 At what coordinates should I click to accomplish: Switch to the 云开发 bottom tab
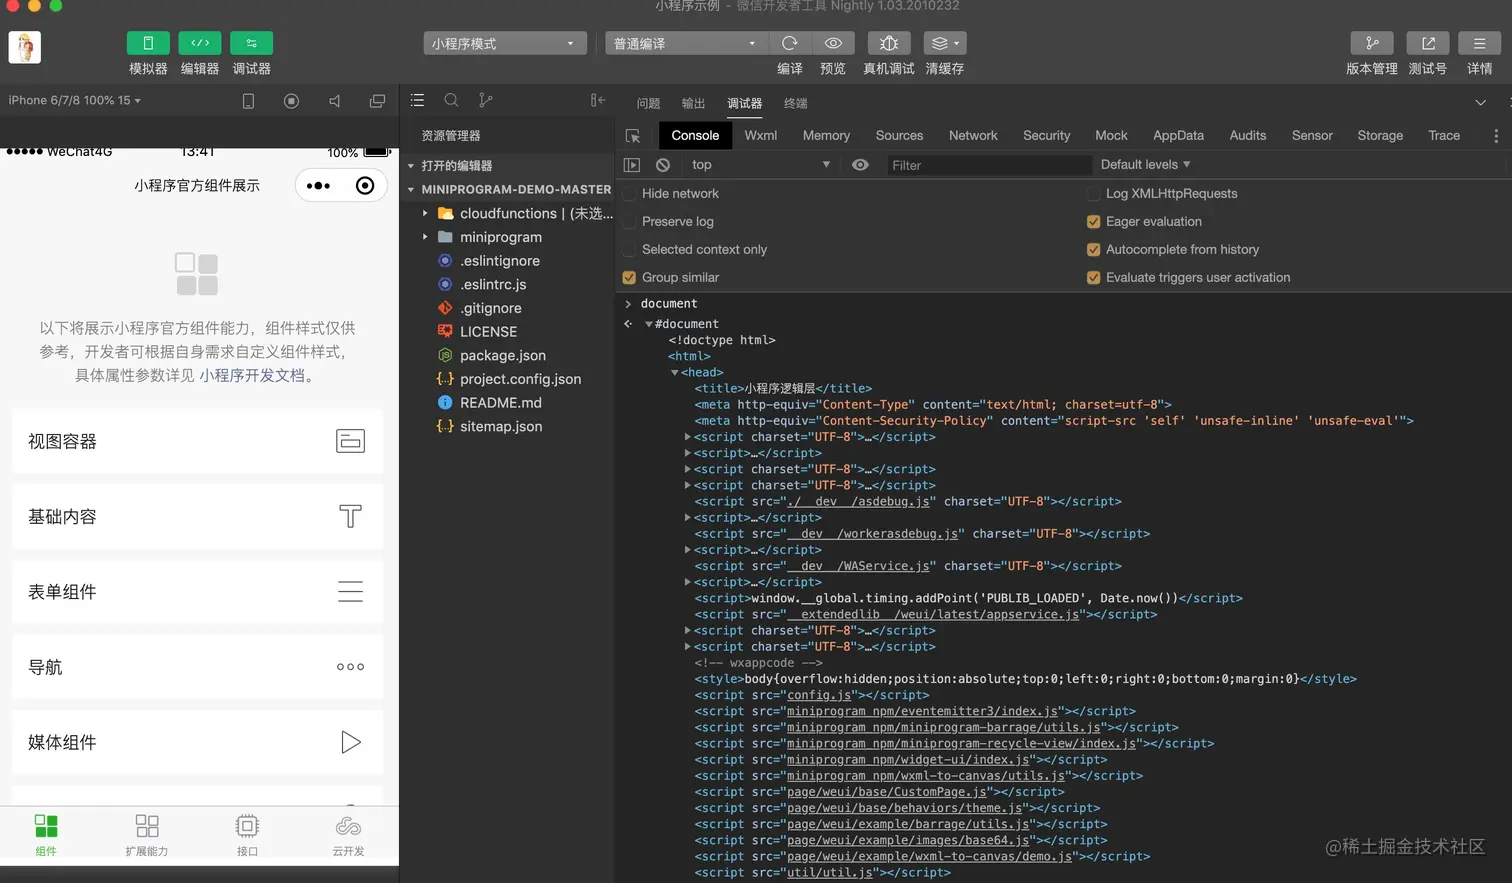348,834
